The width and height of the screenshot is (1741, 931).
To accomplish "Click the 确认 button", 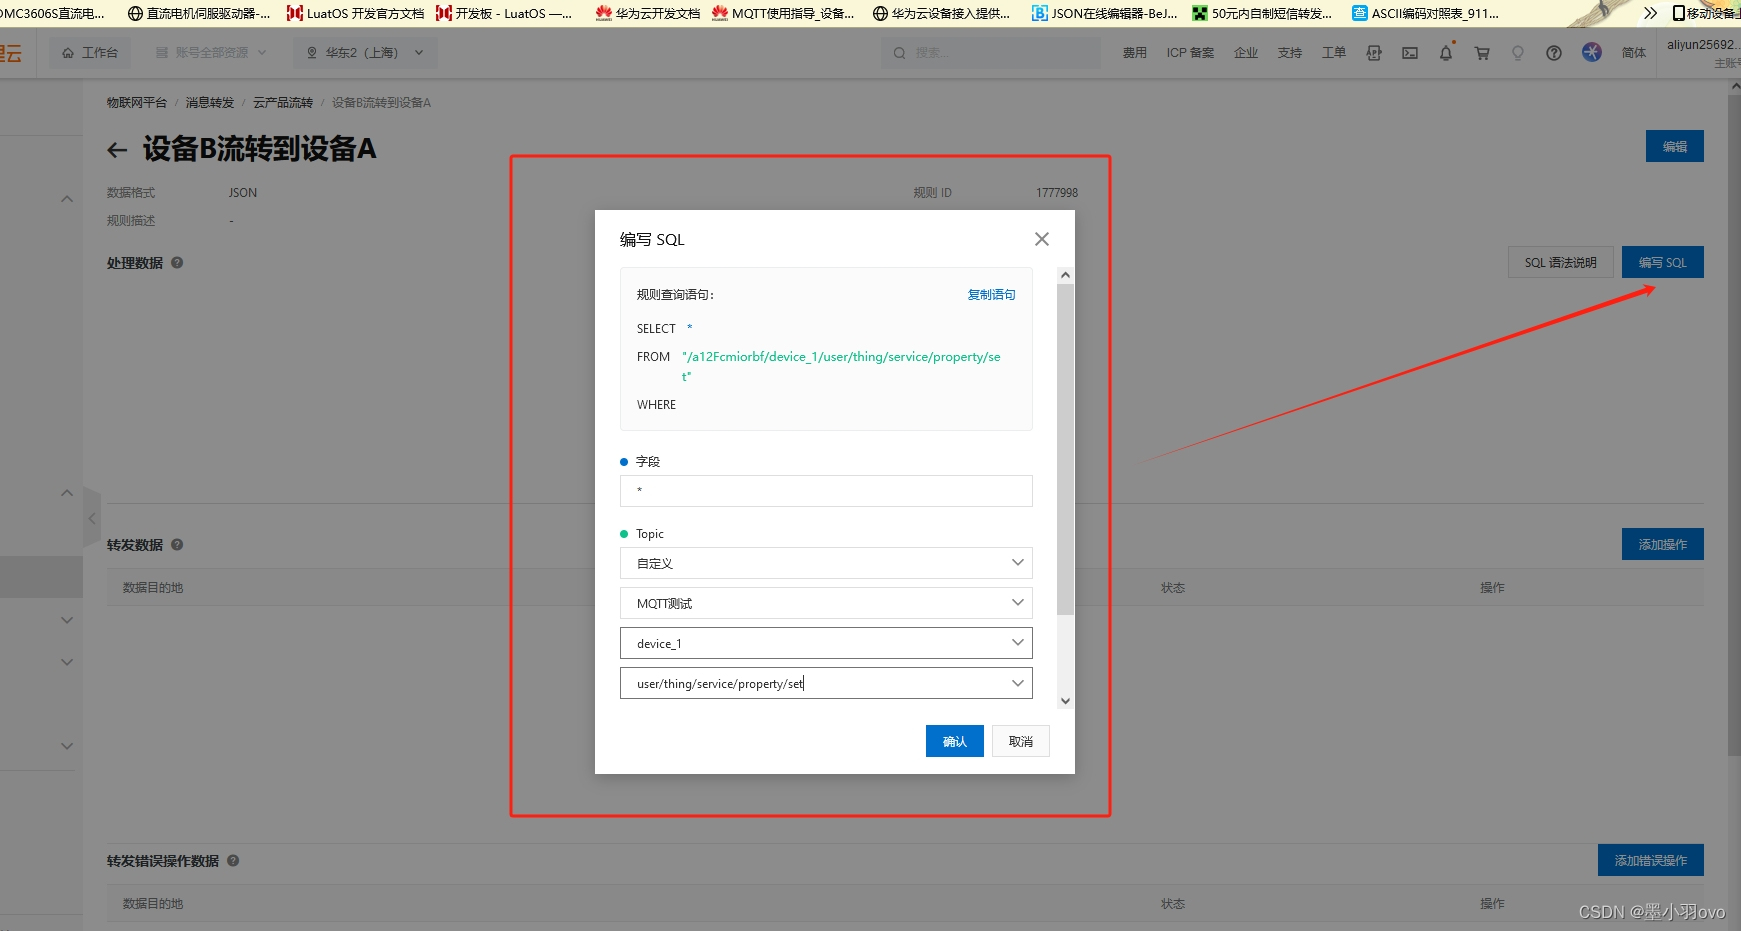I will pyautogui.click(x=955, y=741).
